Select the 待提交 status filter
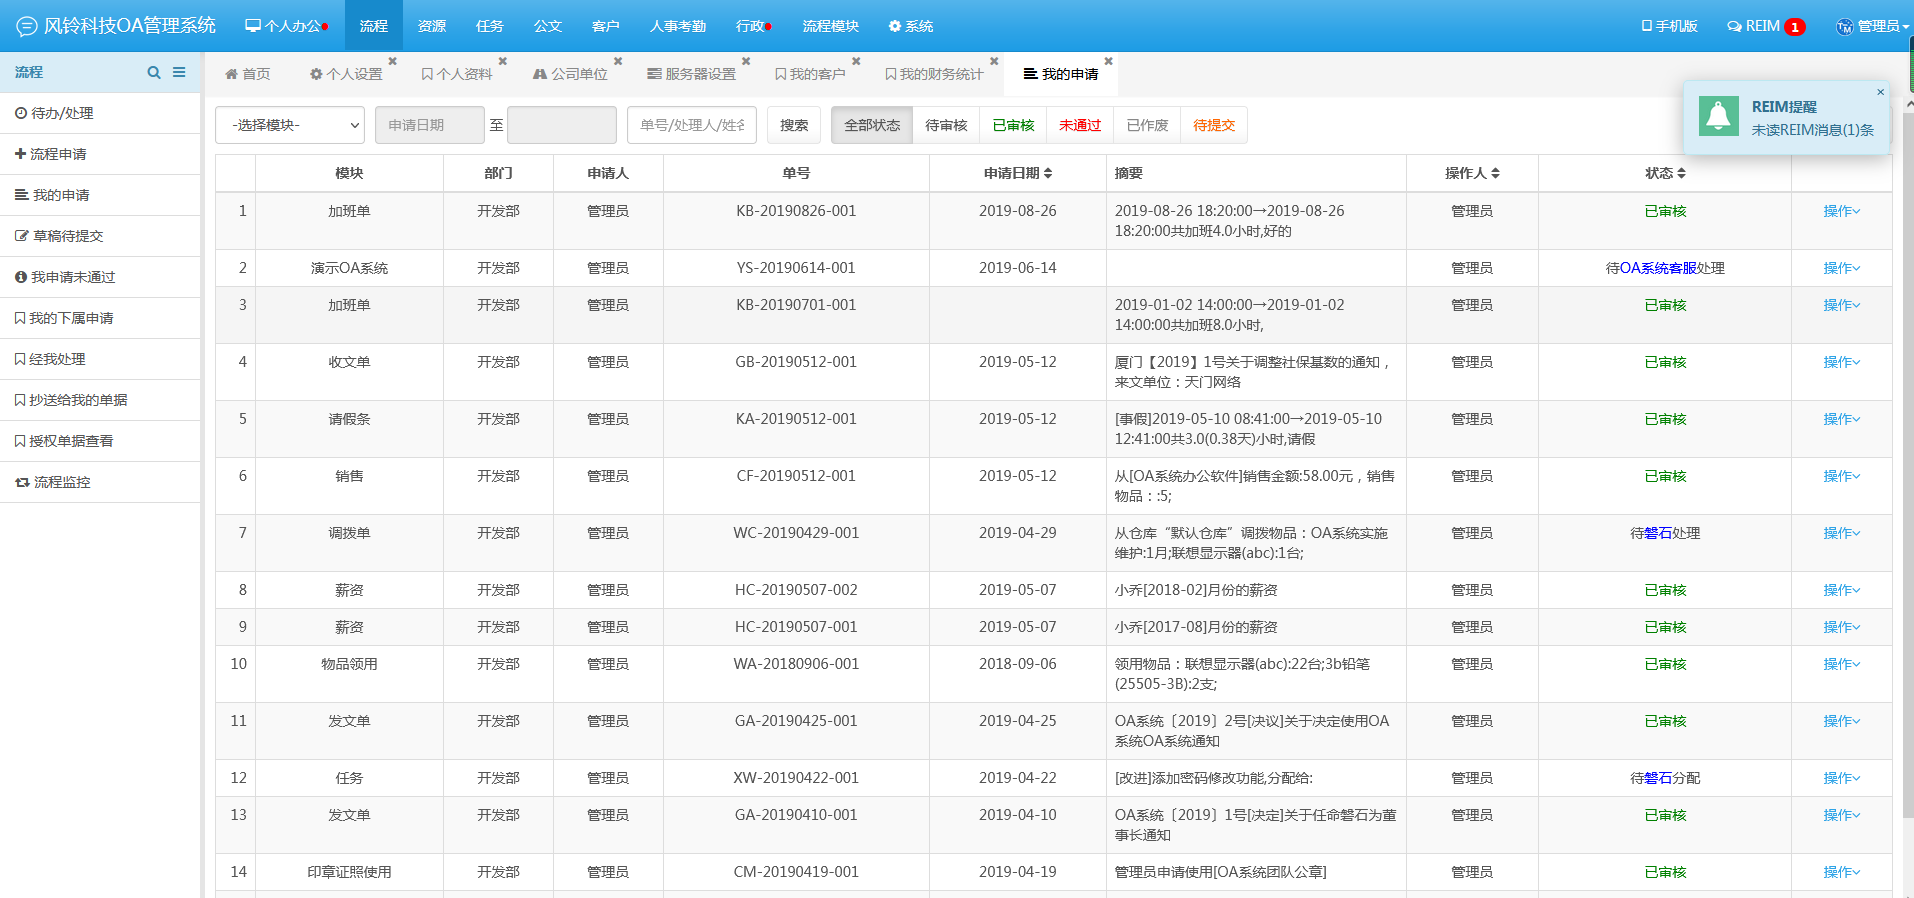 tap(1214, 125)
